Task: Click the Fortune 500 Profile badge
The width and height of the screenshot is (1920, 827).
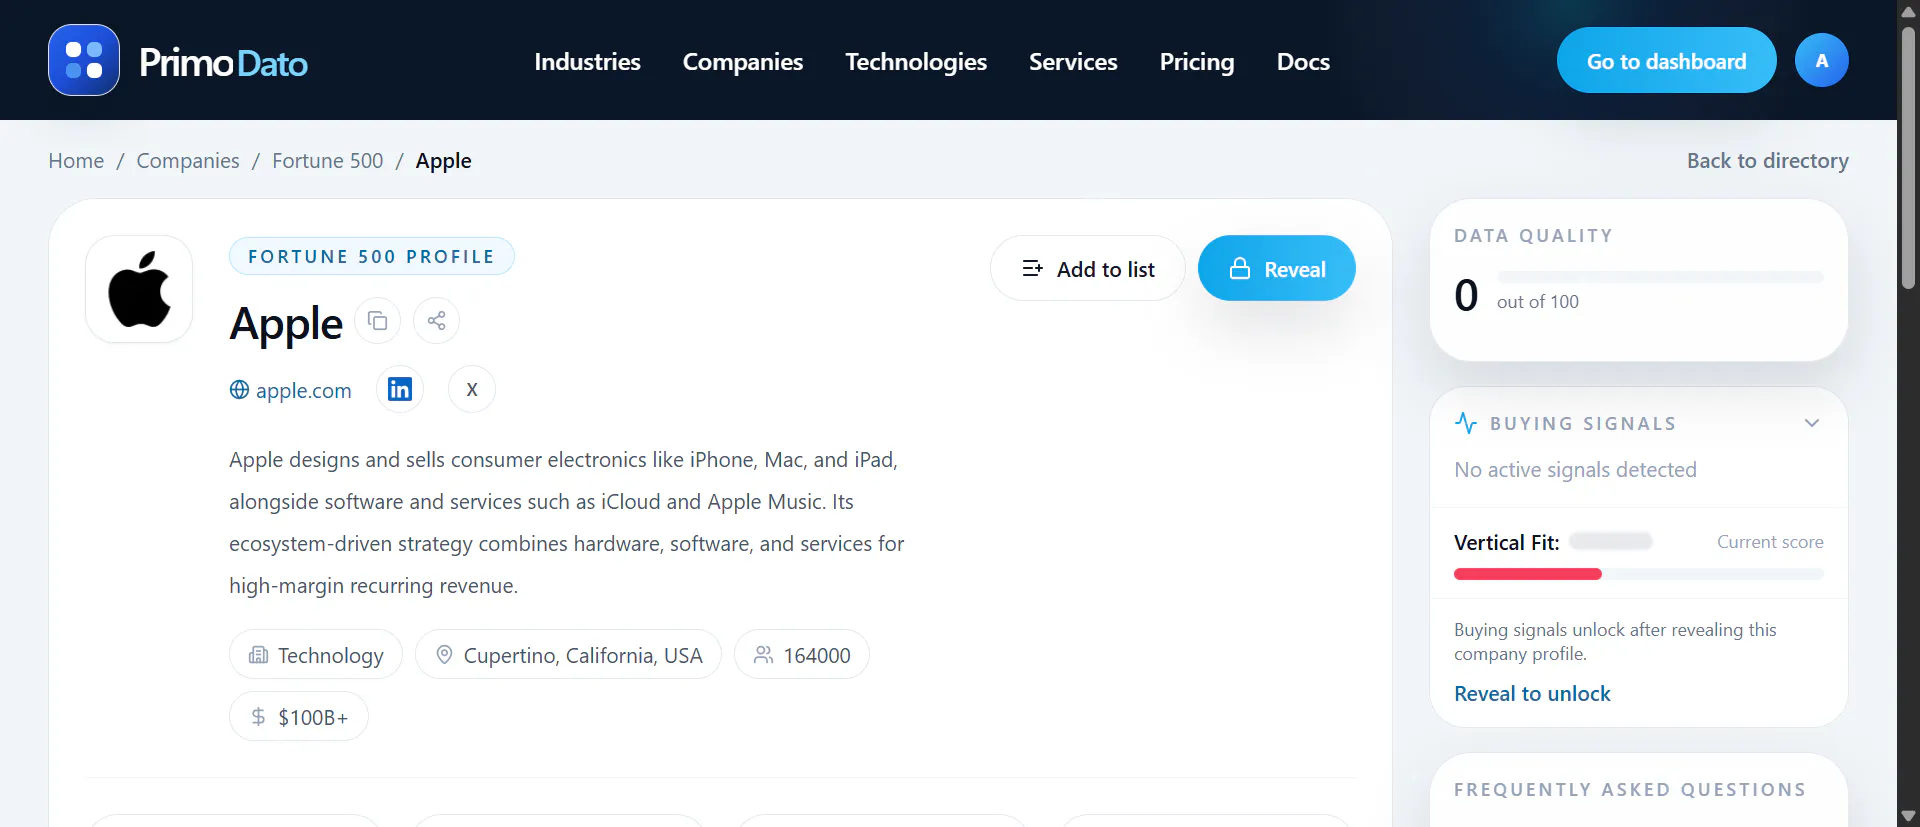Action: pos(372,256)
